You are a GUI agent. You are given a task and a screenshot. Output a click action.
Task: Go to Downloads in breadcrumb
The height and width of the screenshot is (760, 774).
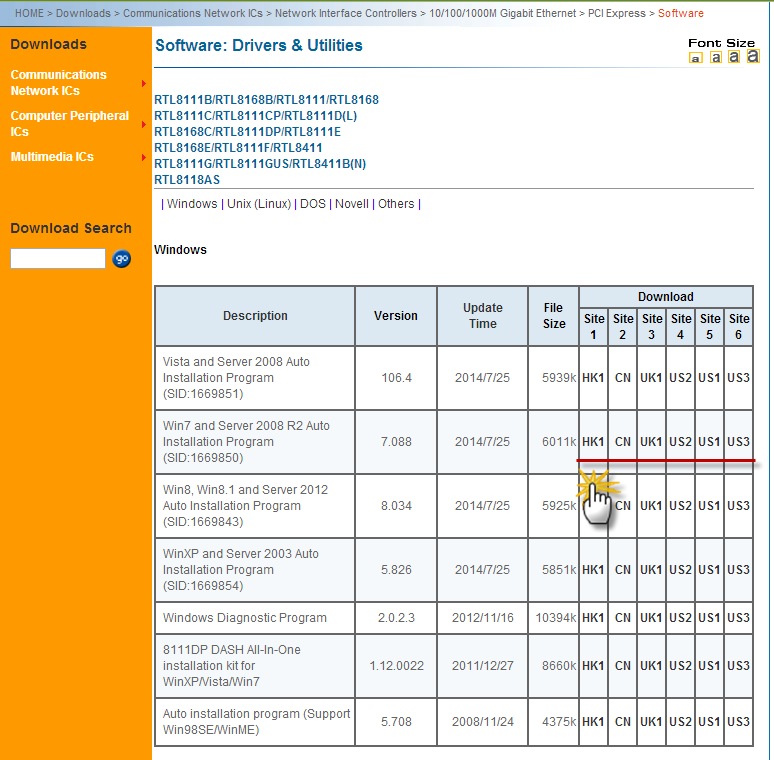pos(83,13)
